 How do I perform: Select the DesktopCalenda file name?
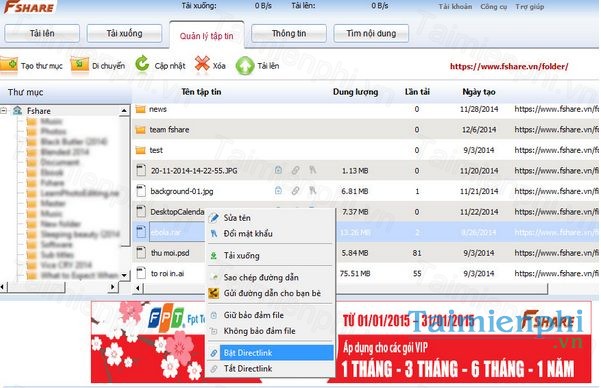(x=177, y=212)
